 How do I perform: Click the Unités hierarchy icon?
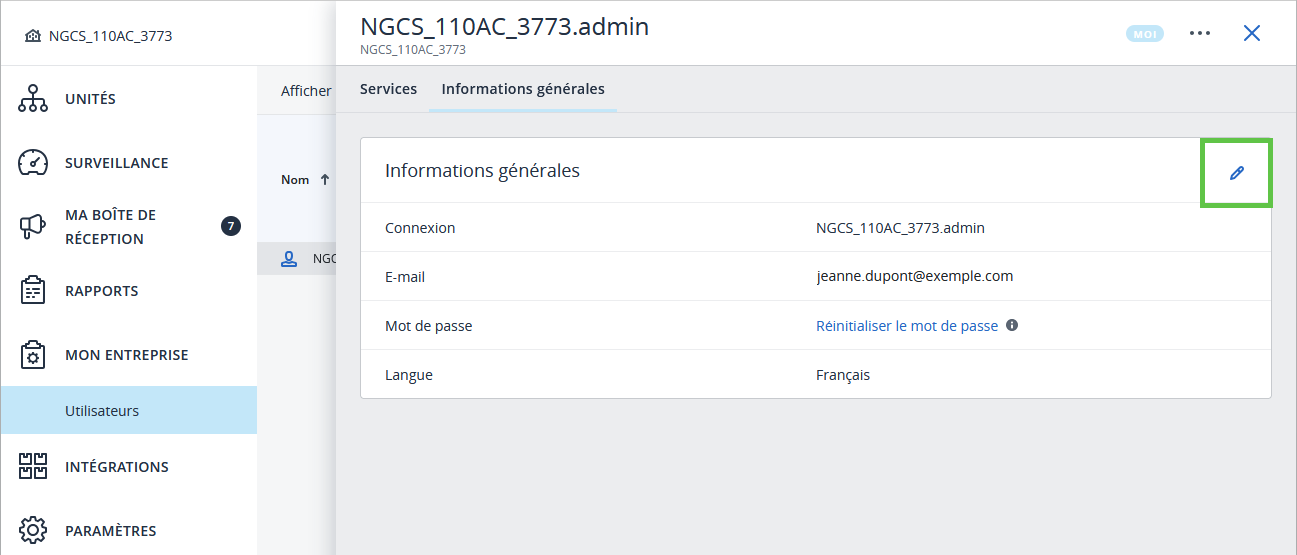point(33,99)
